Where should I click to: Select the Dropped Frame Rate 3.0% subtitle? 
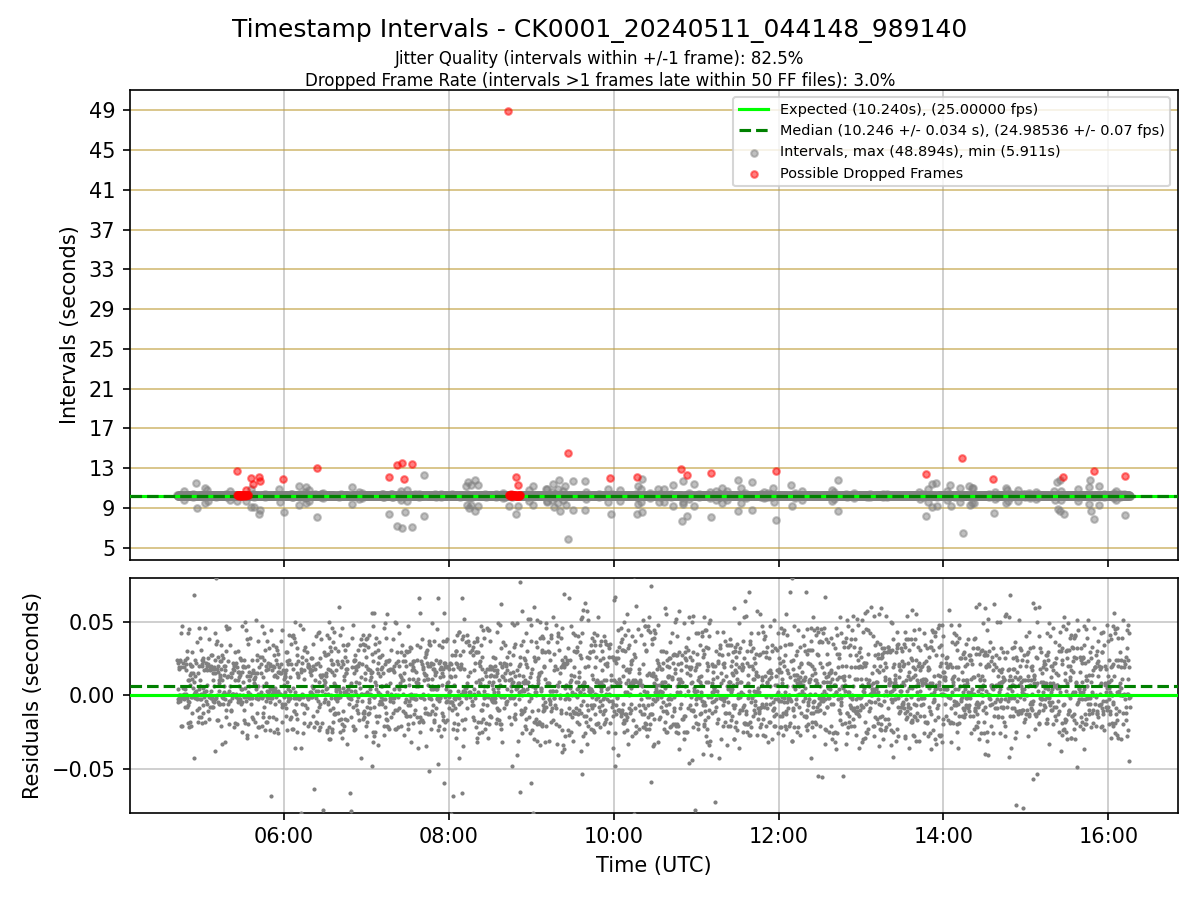coord(599,79)
